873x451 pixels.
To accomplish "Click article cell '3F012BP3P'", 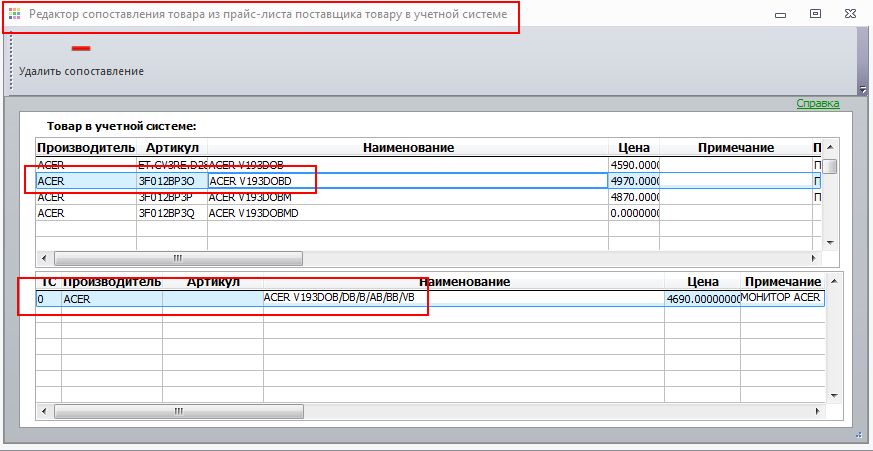I will 172,197.
